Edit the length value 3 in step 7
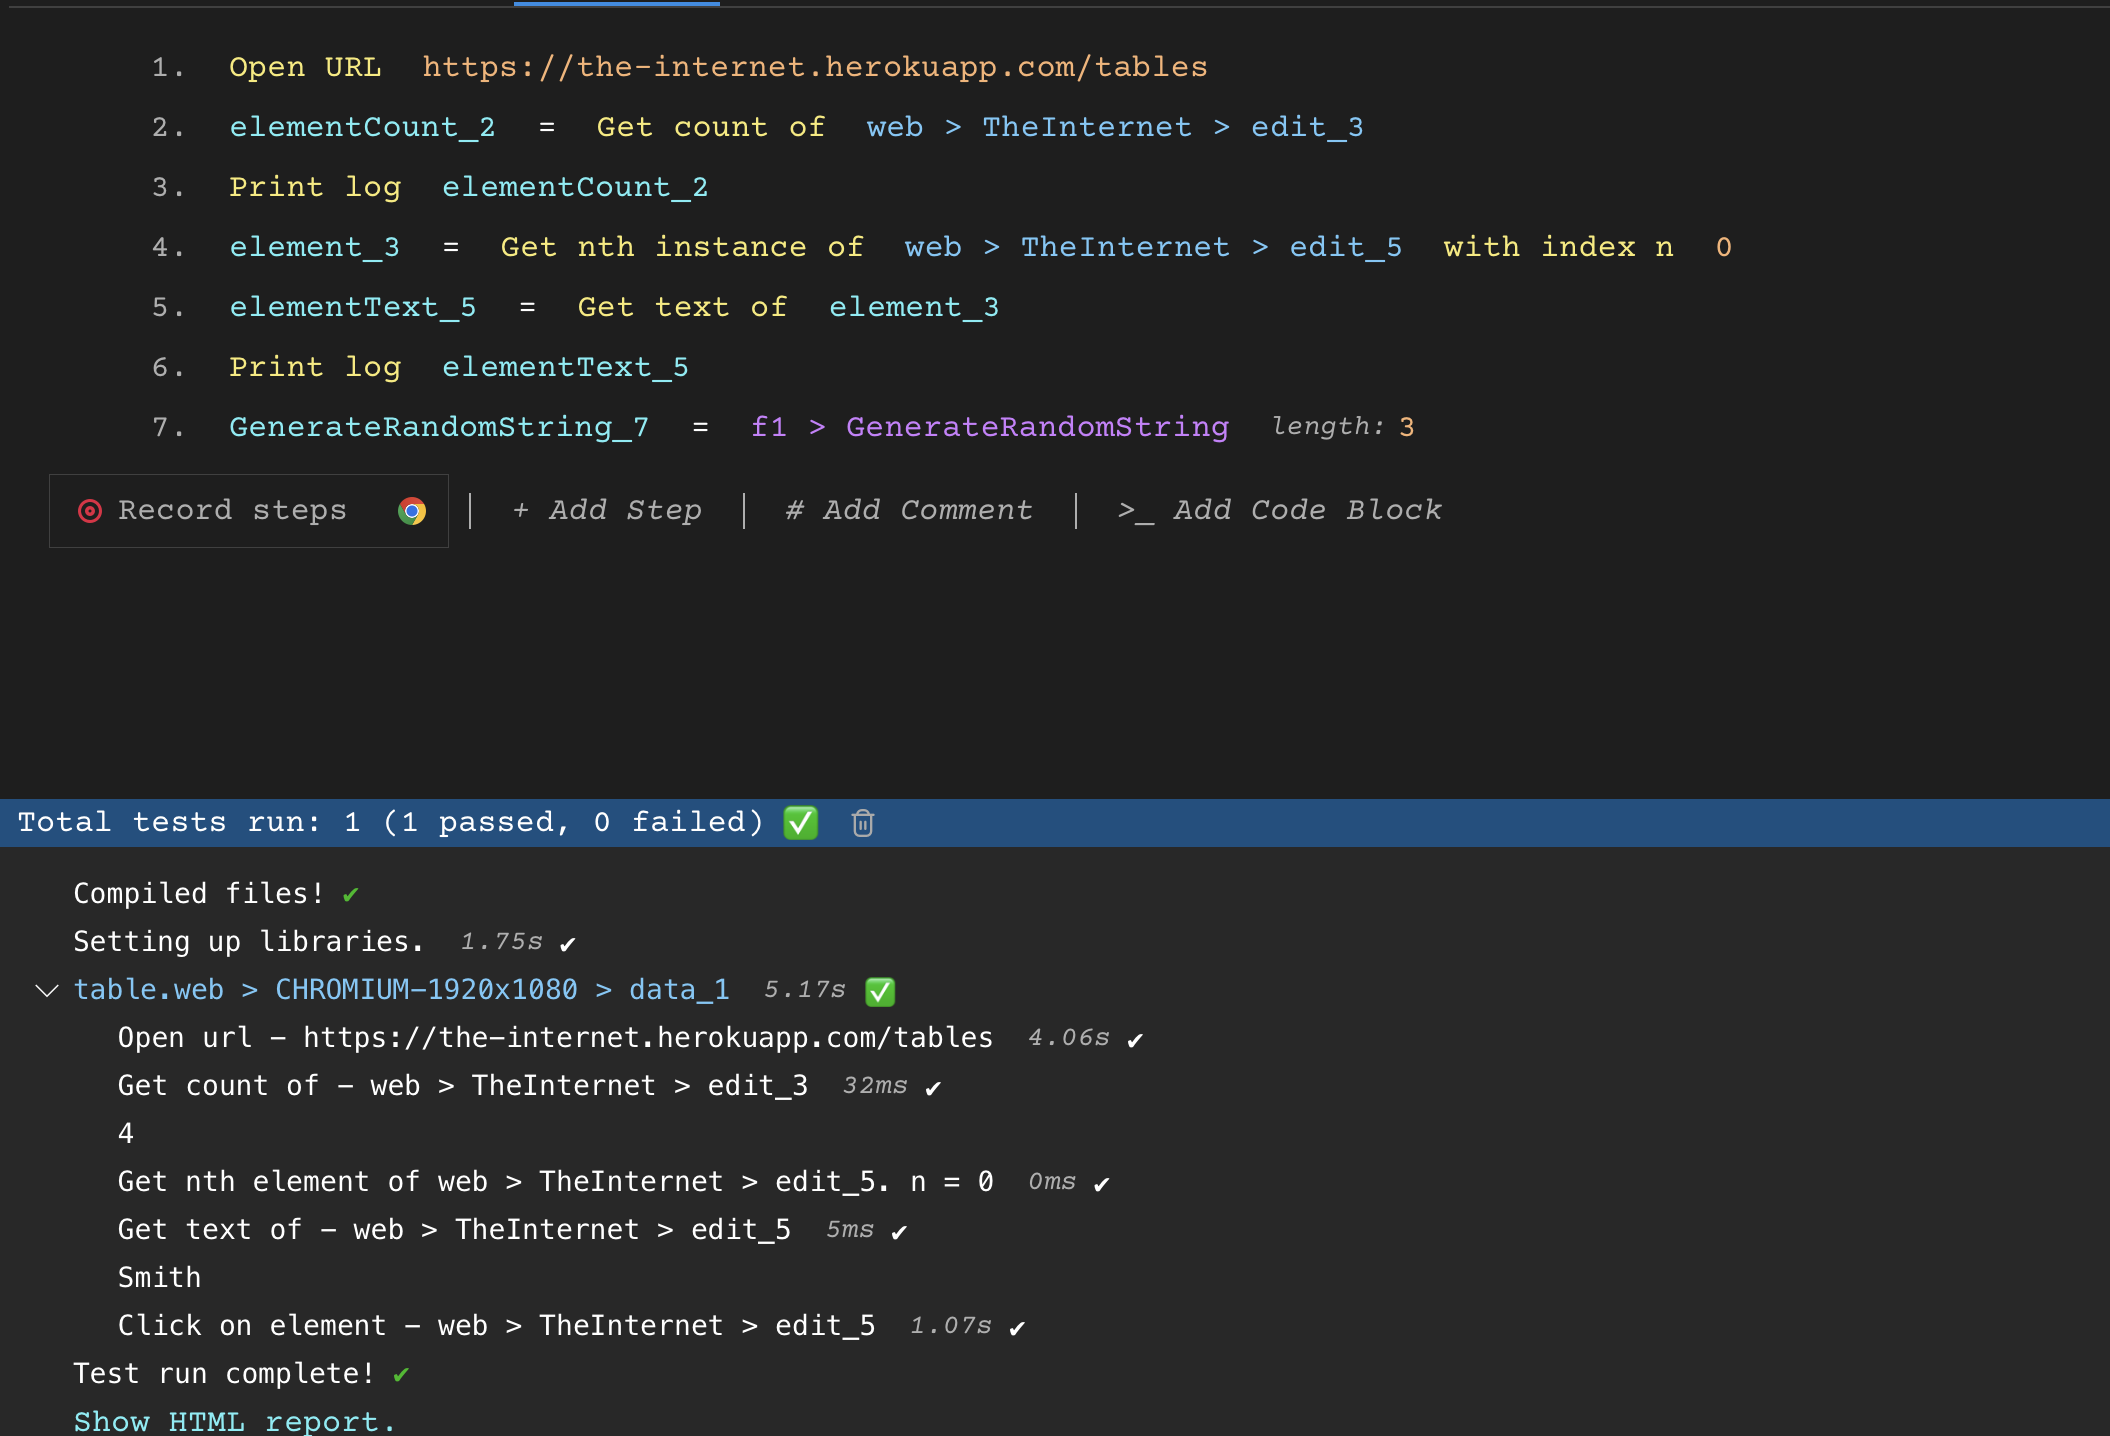 click(1406, 427)
